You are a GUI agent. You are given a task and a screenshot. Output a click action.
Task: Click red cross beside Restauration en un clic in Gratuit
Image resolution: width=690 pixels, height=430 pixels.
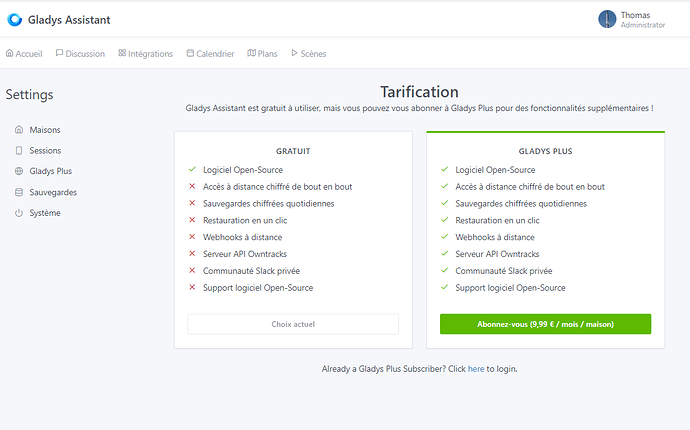pyautogui.click(x=192, y=220)
